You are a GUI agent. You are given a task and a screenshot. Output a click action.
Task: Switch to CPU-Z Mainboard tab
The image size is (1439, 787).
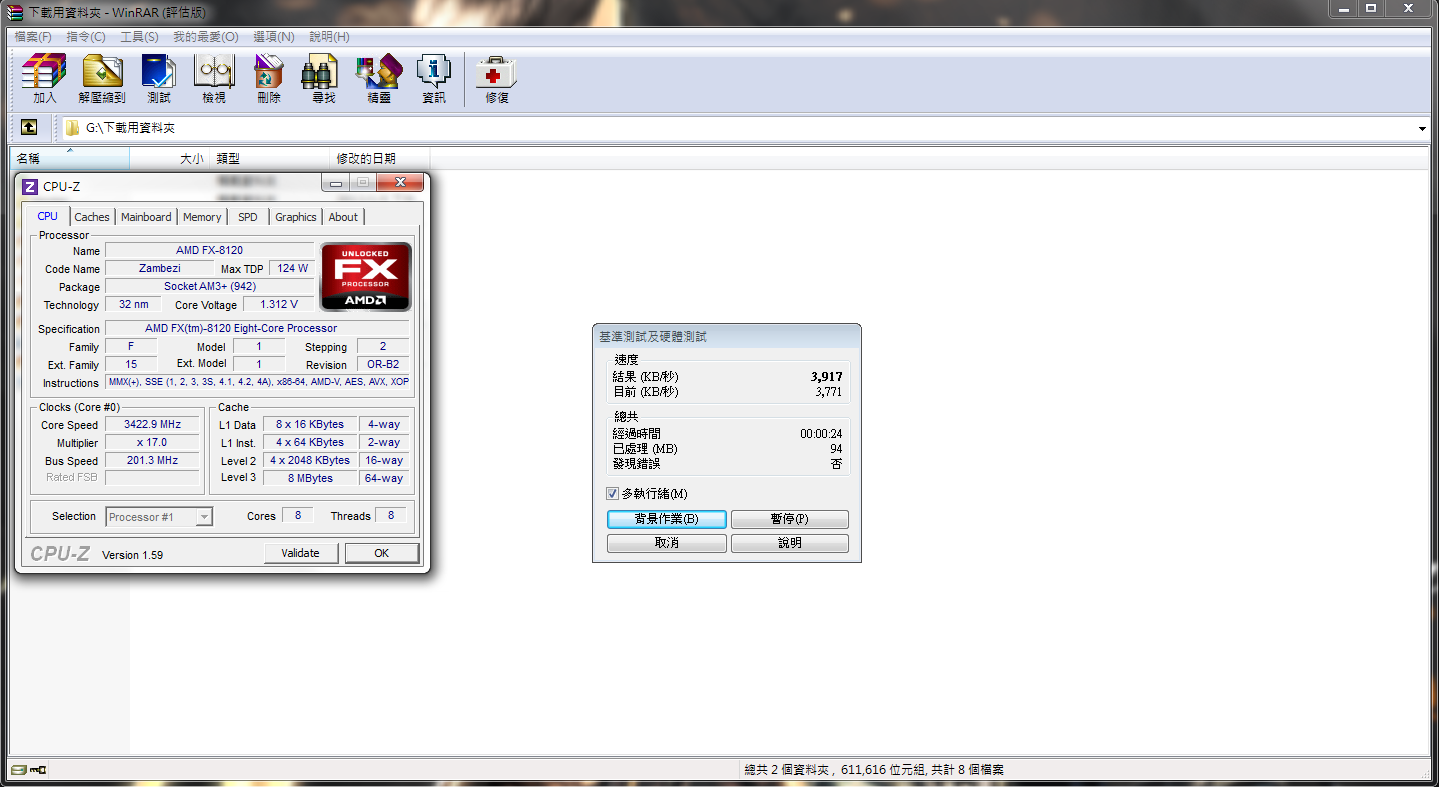[146, 217]
